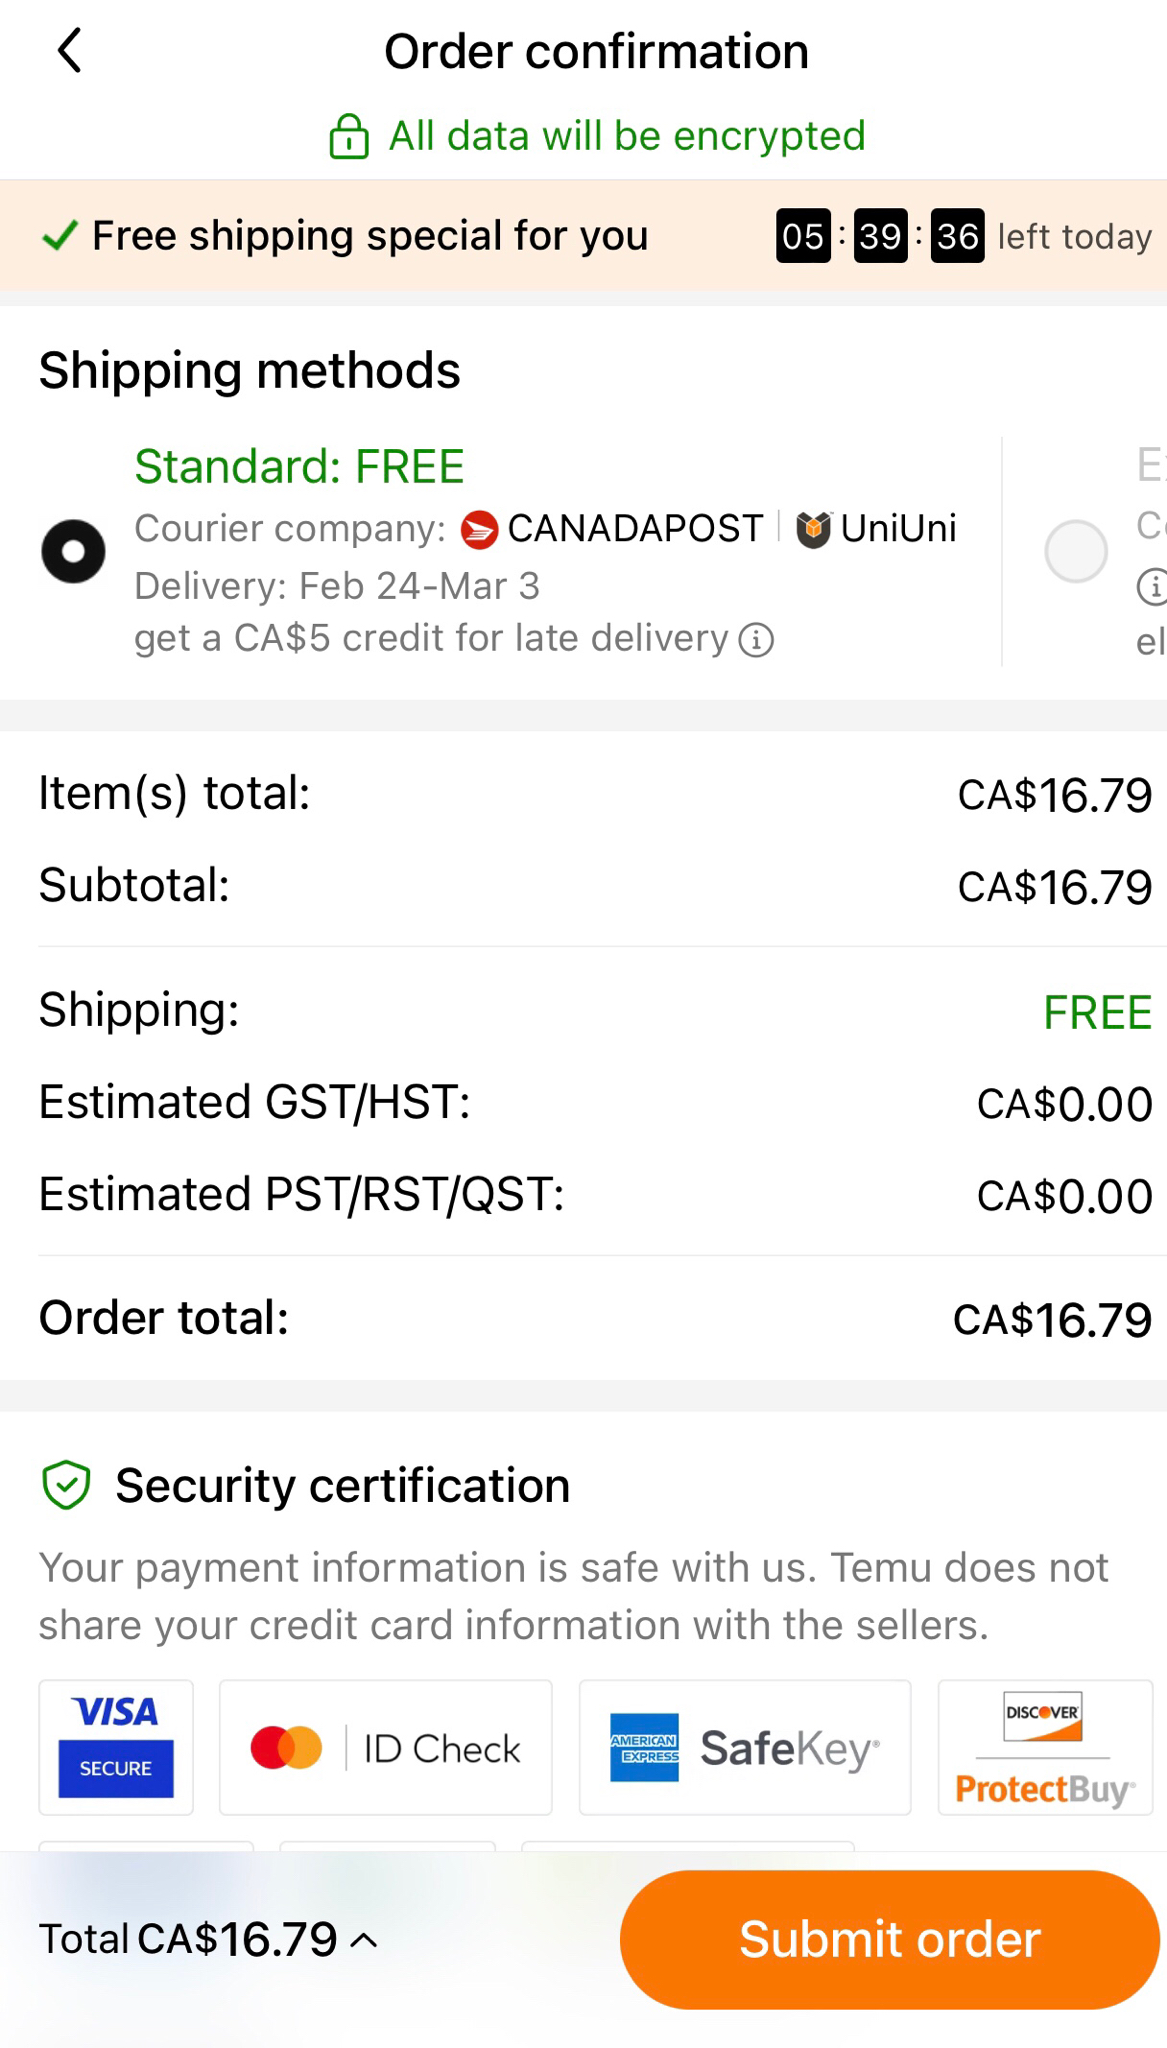This screenshot has height=2048, width=1167.
Task: Tap the Discover ProtectBuy badge
Action: click(x=1045, y=1747)
